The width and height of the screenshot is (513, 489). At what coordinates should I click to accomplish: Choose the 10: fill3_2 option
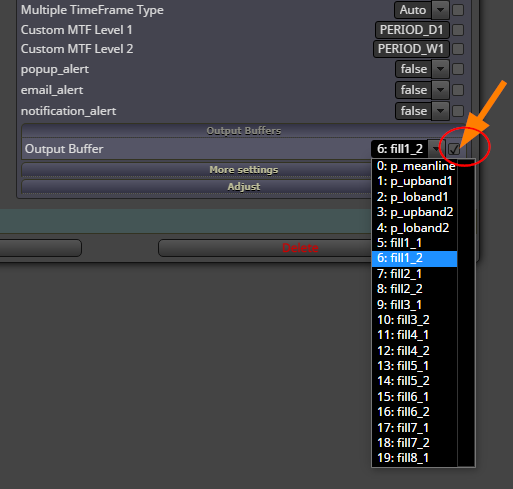pos(414,320)
